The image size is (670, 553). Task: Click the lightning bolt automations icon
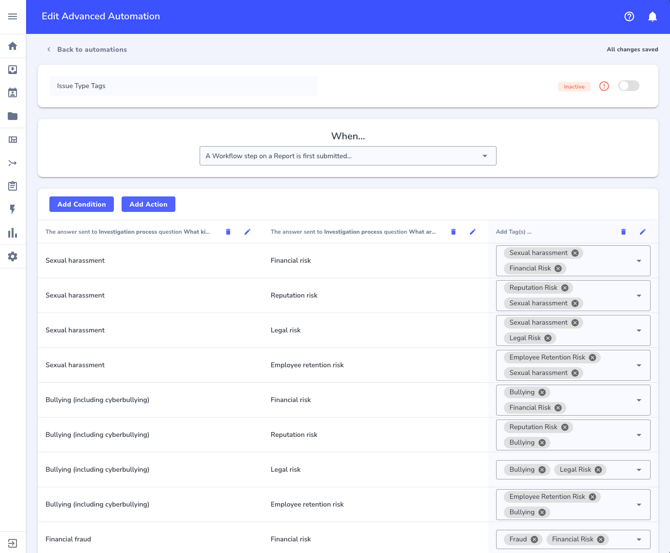(x=12, y=210)
